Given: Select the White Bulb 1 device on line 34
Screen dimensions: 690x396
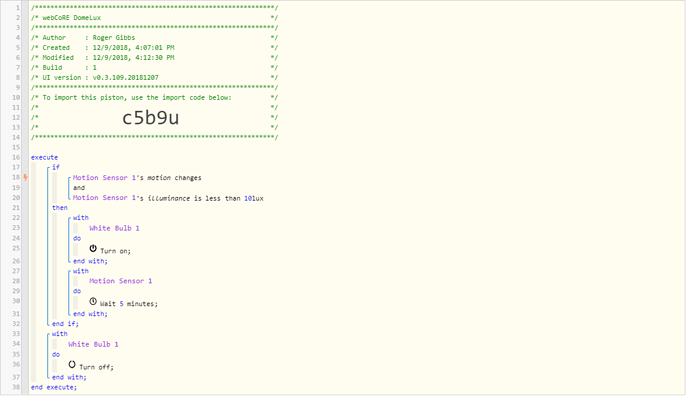Looking at the screenshot, I should (93, 345).
